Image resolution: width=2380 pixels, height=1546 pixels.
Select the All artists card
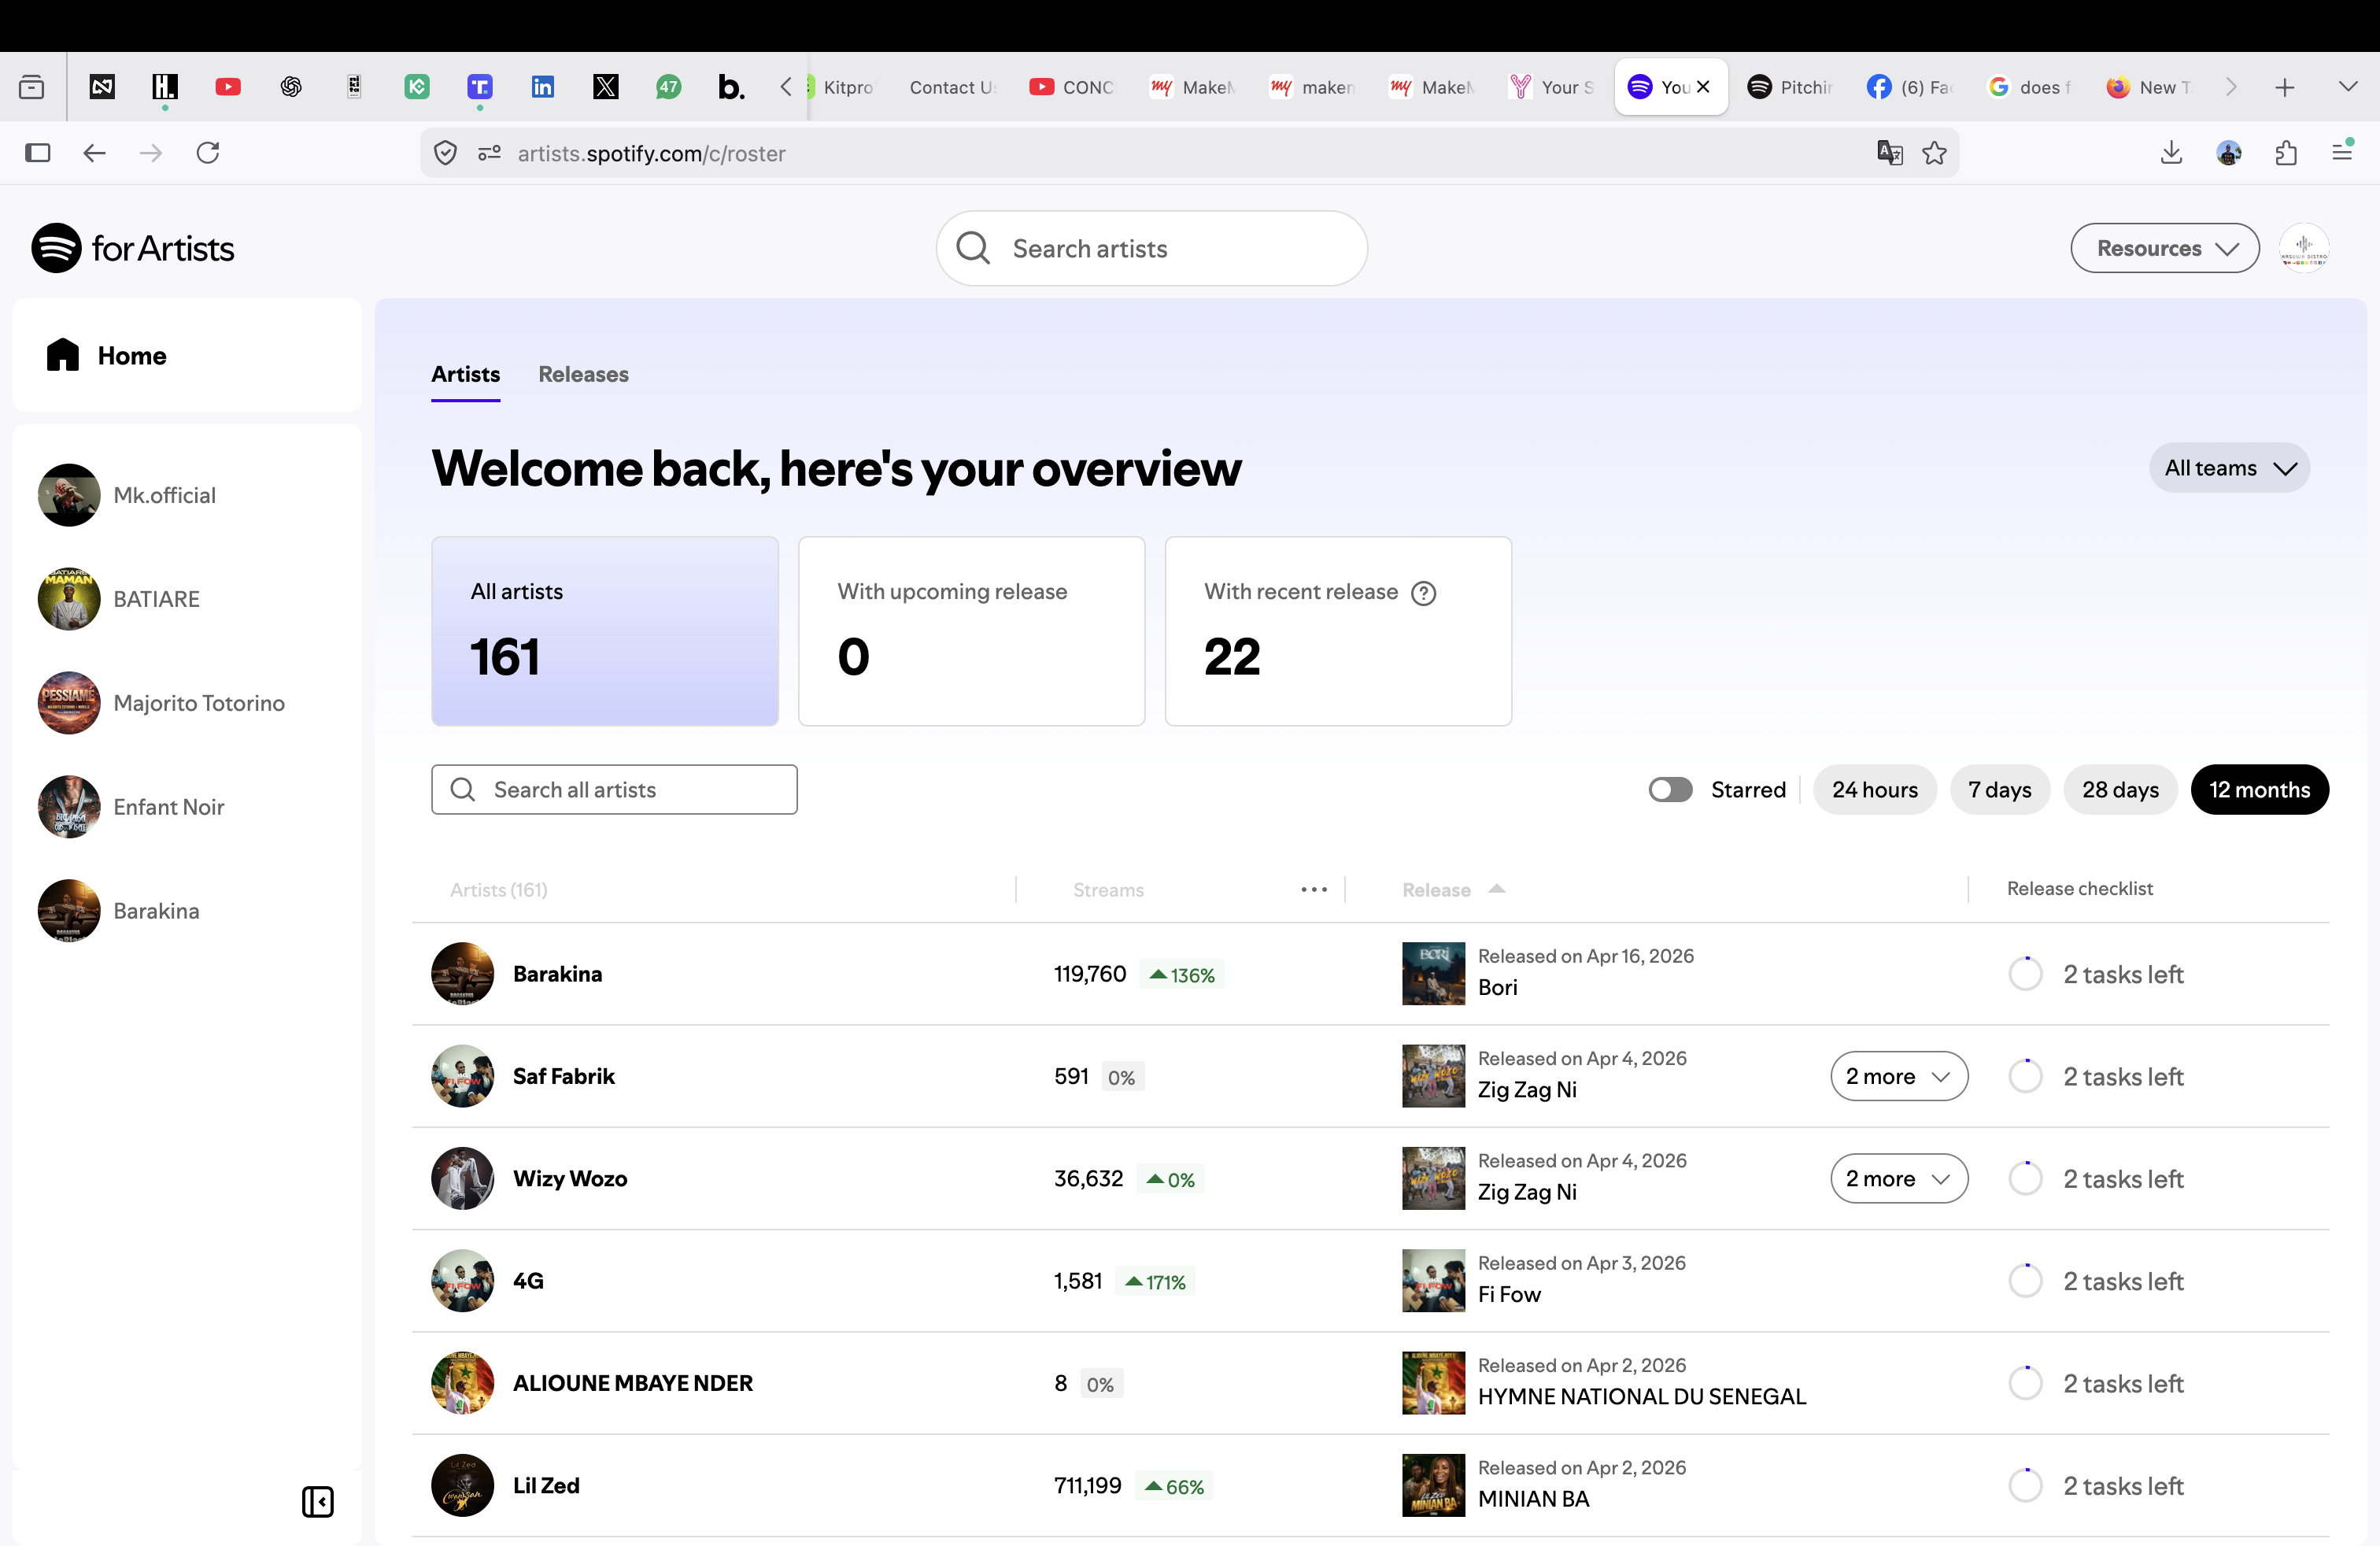click(x=605, y=631)
